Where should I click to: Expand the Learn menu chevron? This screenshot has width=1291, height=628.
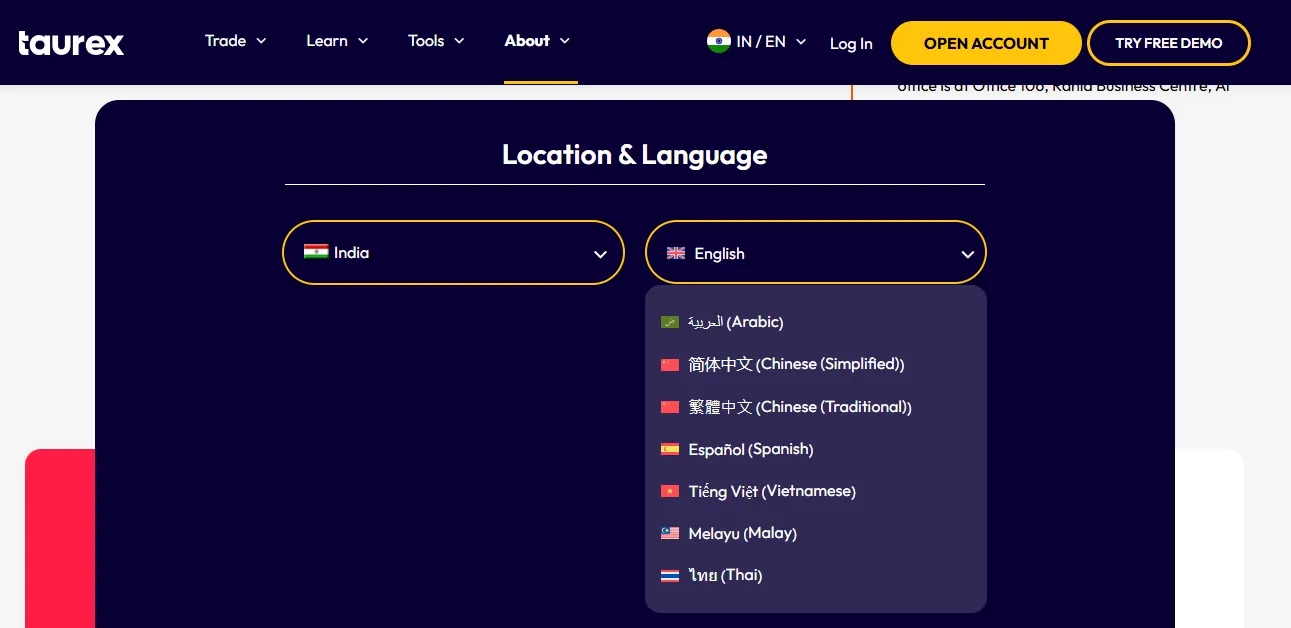pyautogui.click(x=363, y=41)
